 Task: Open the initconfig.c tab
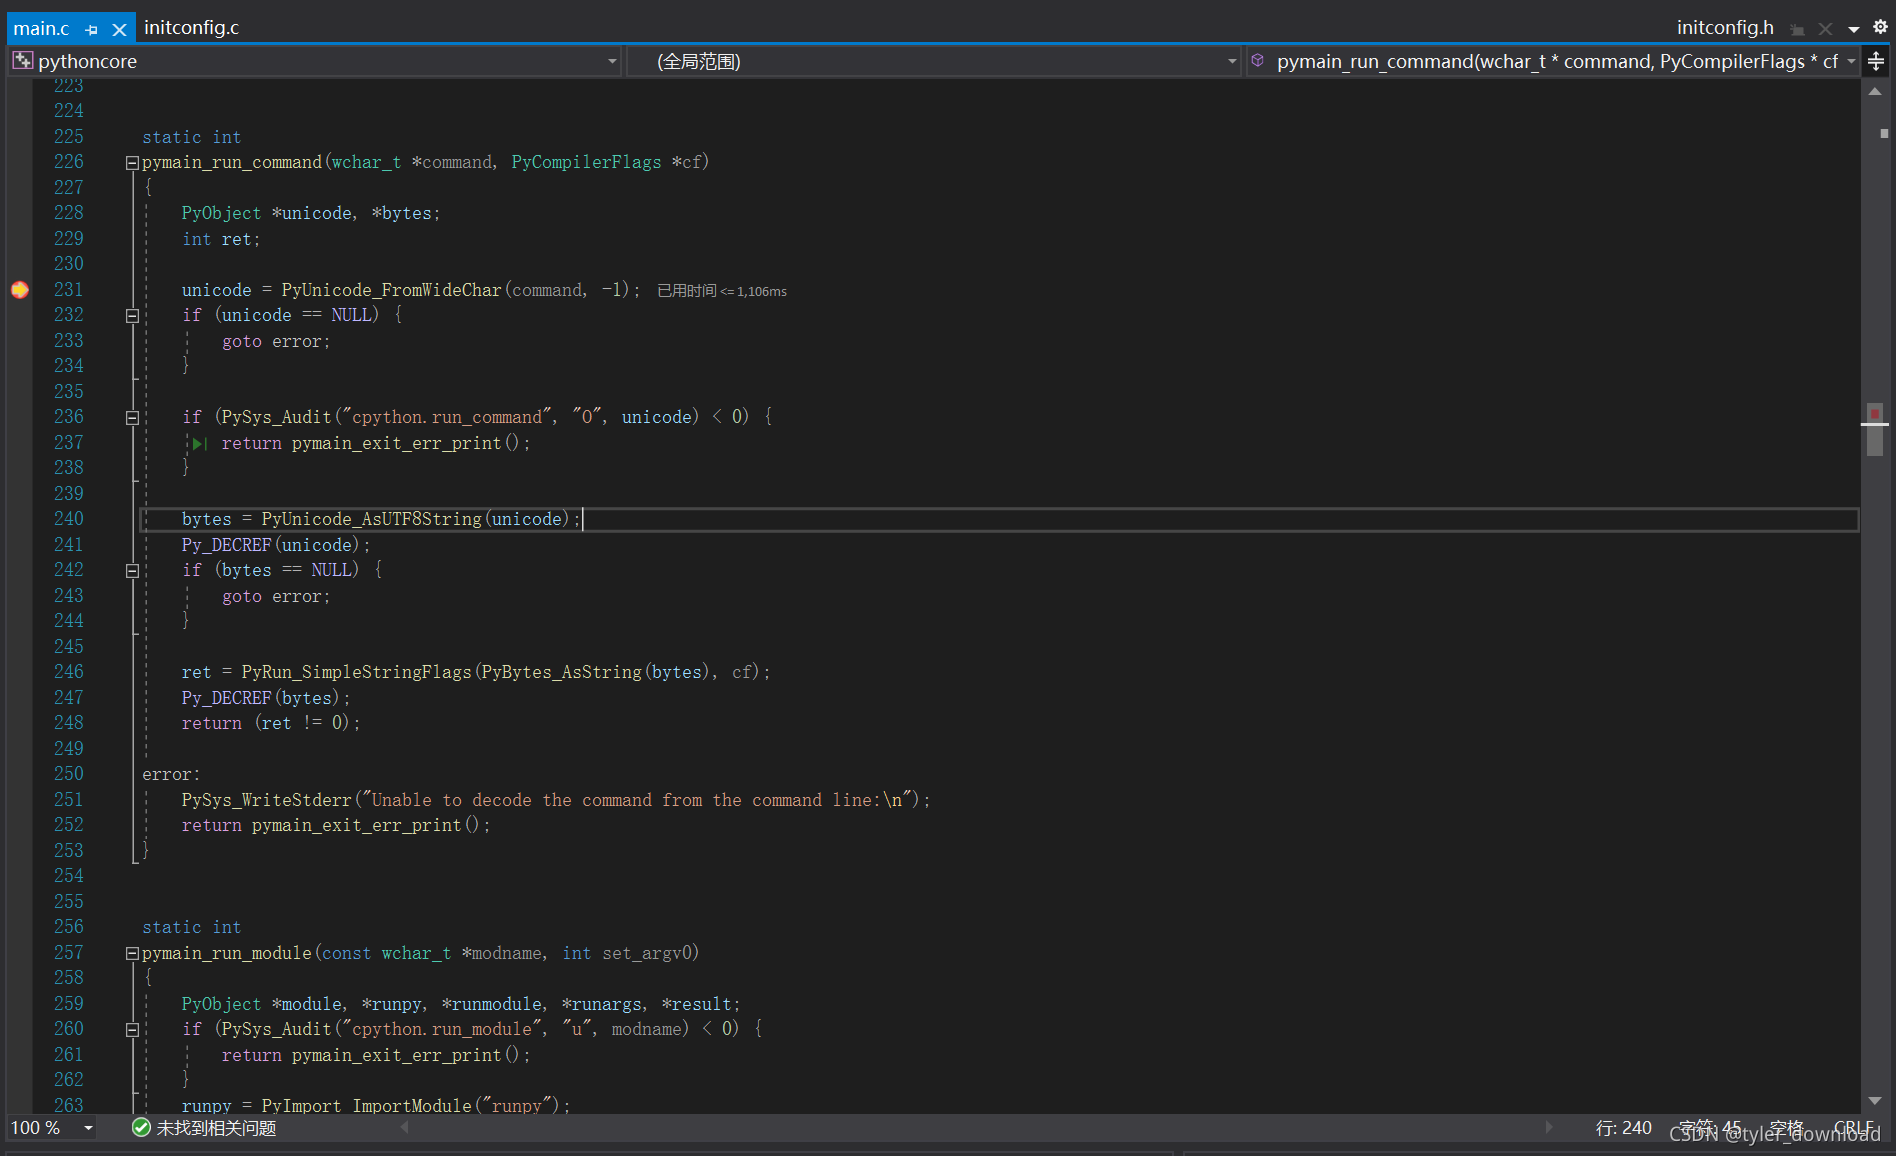click(191, 28)
